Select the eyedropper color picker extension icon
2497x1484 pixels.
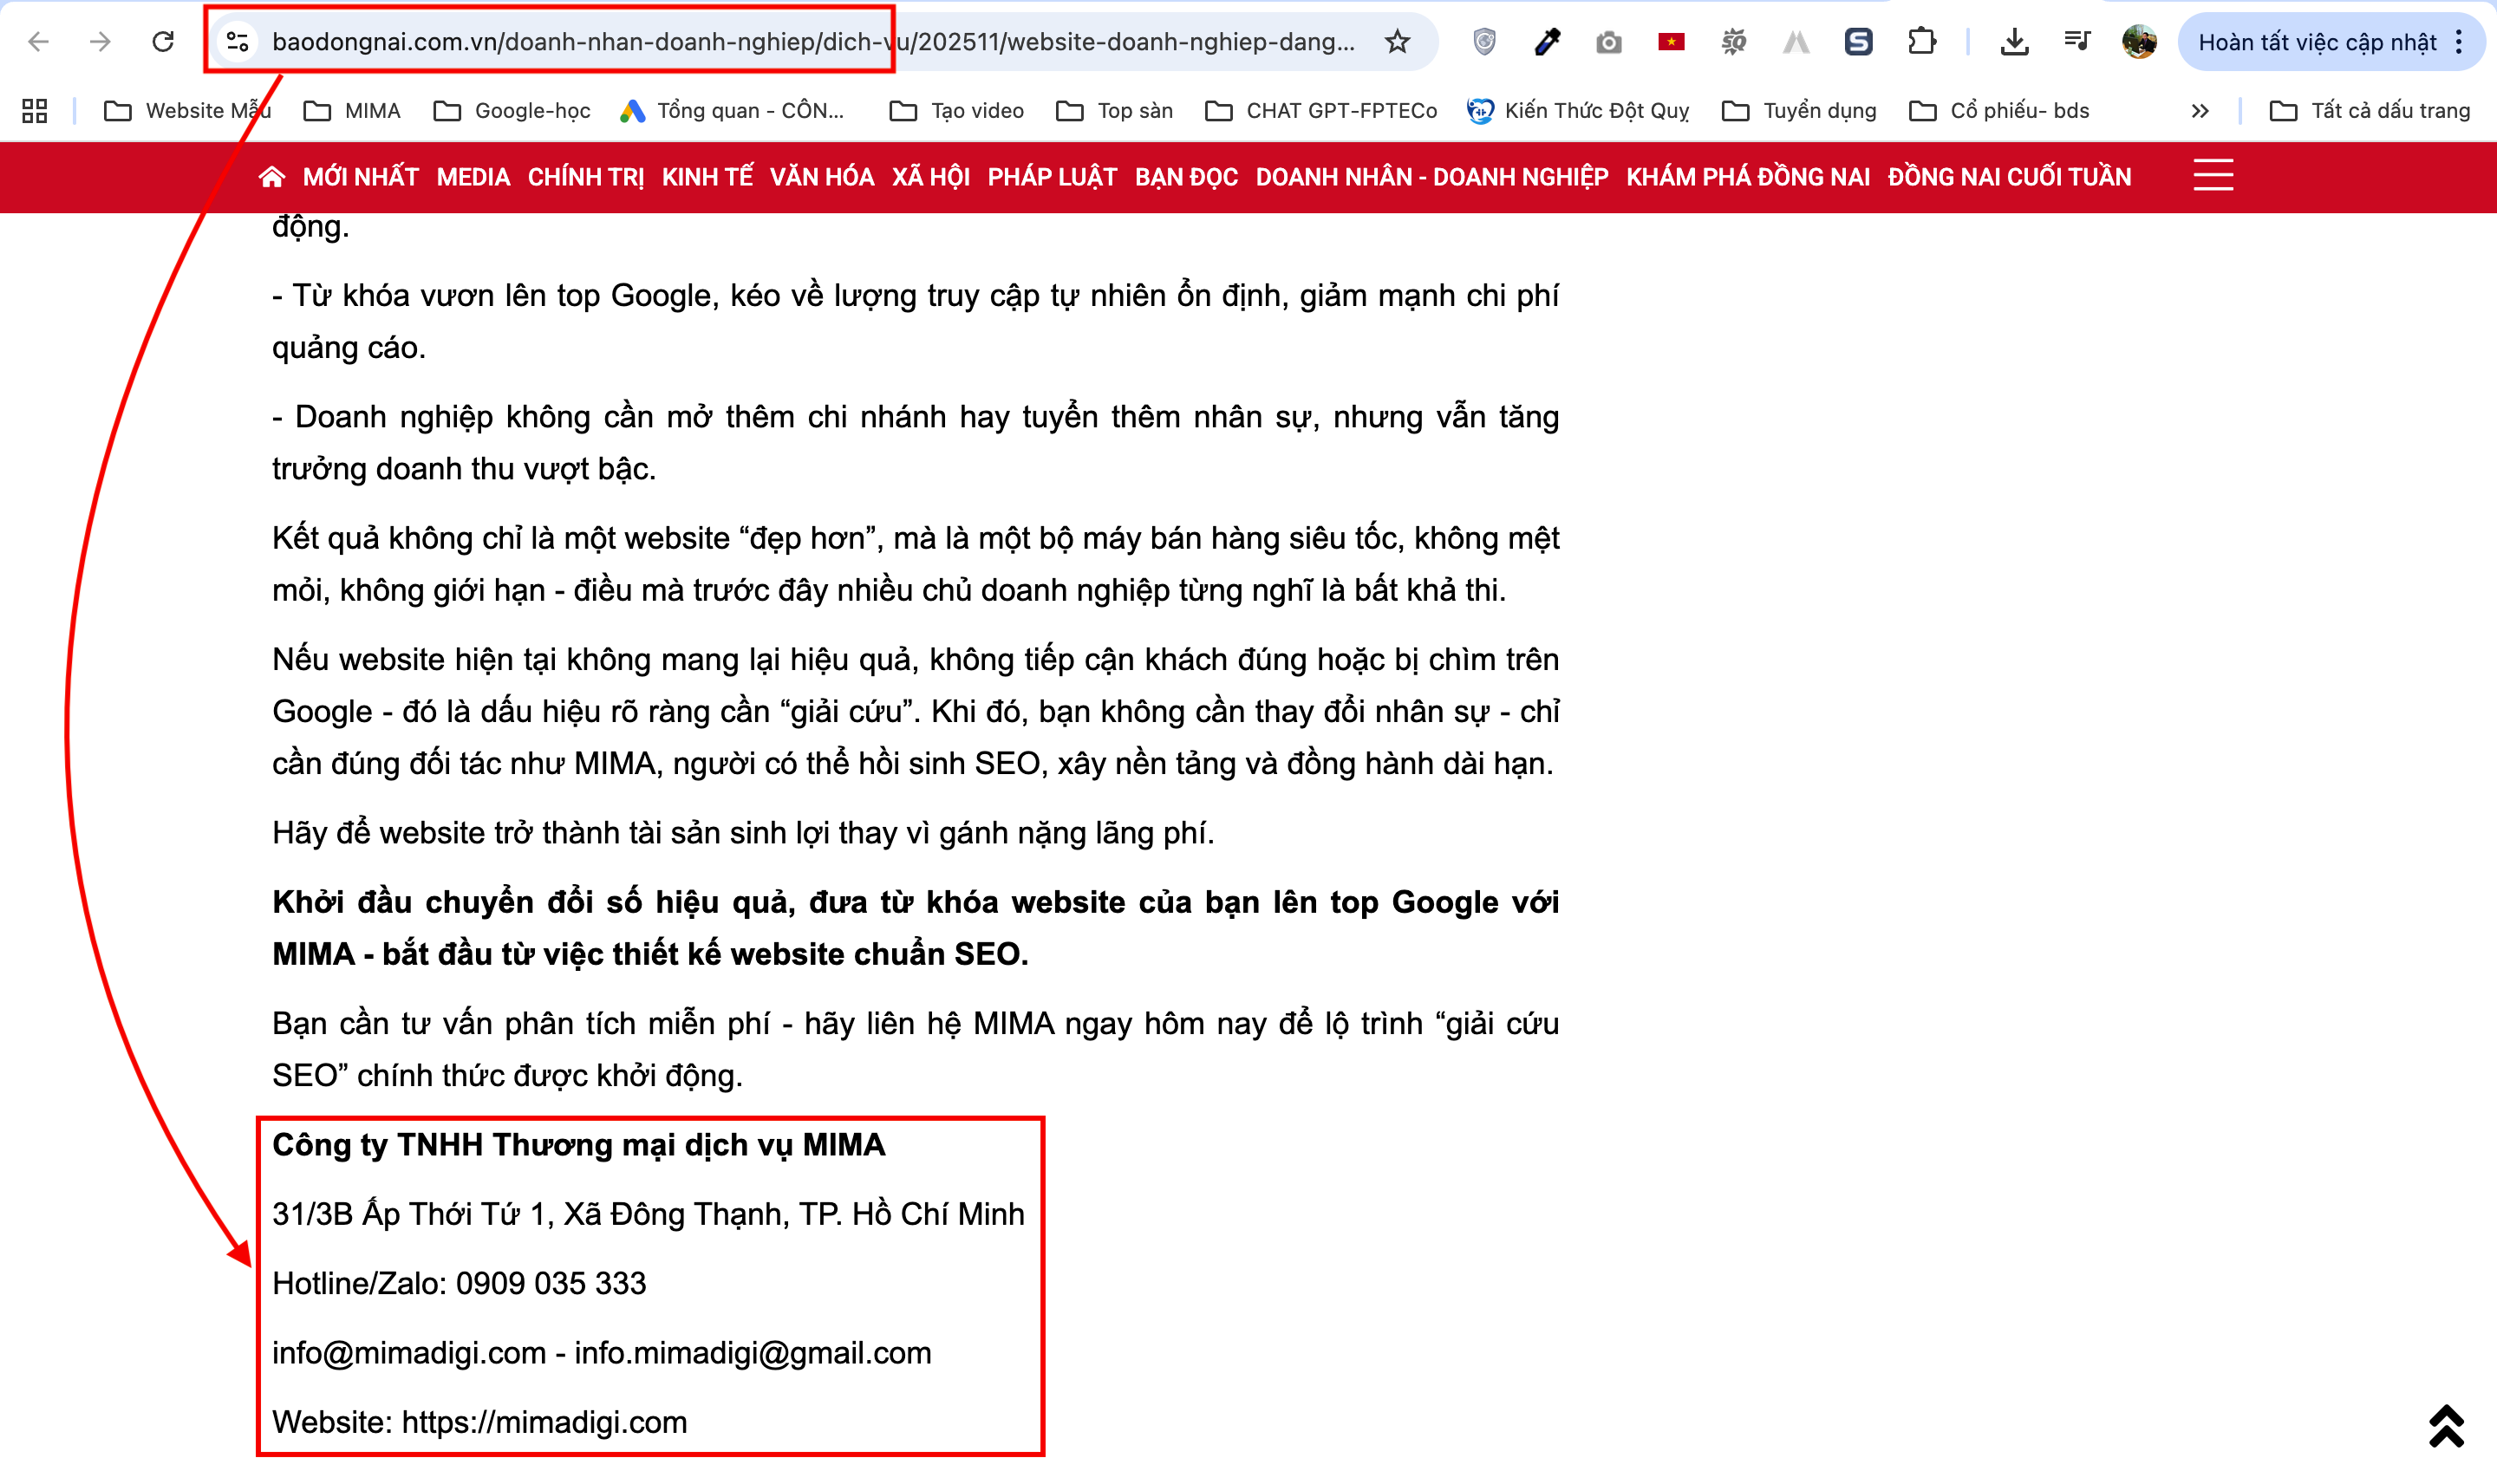pos(1546,42)
